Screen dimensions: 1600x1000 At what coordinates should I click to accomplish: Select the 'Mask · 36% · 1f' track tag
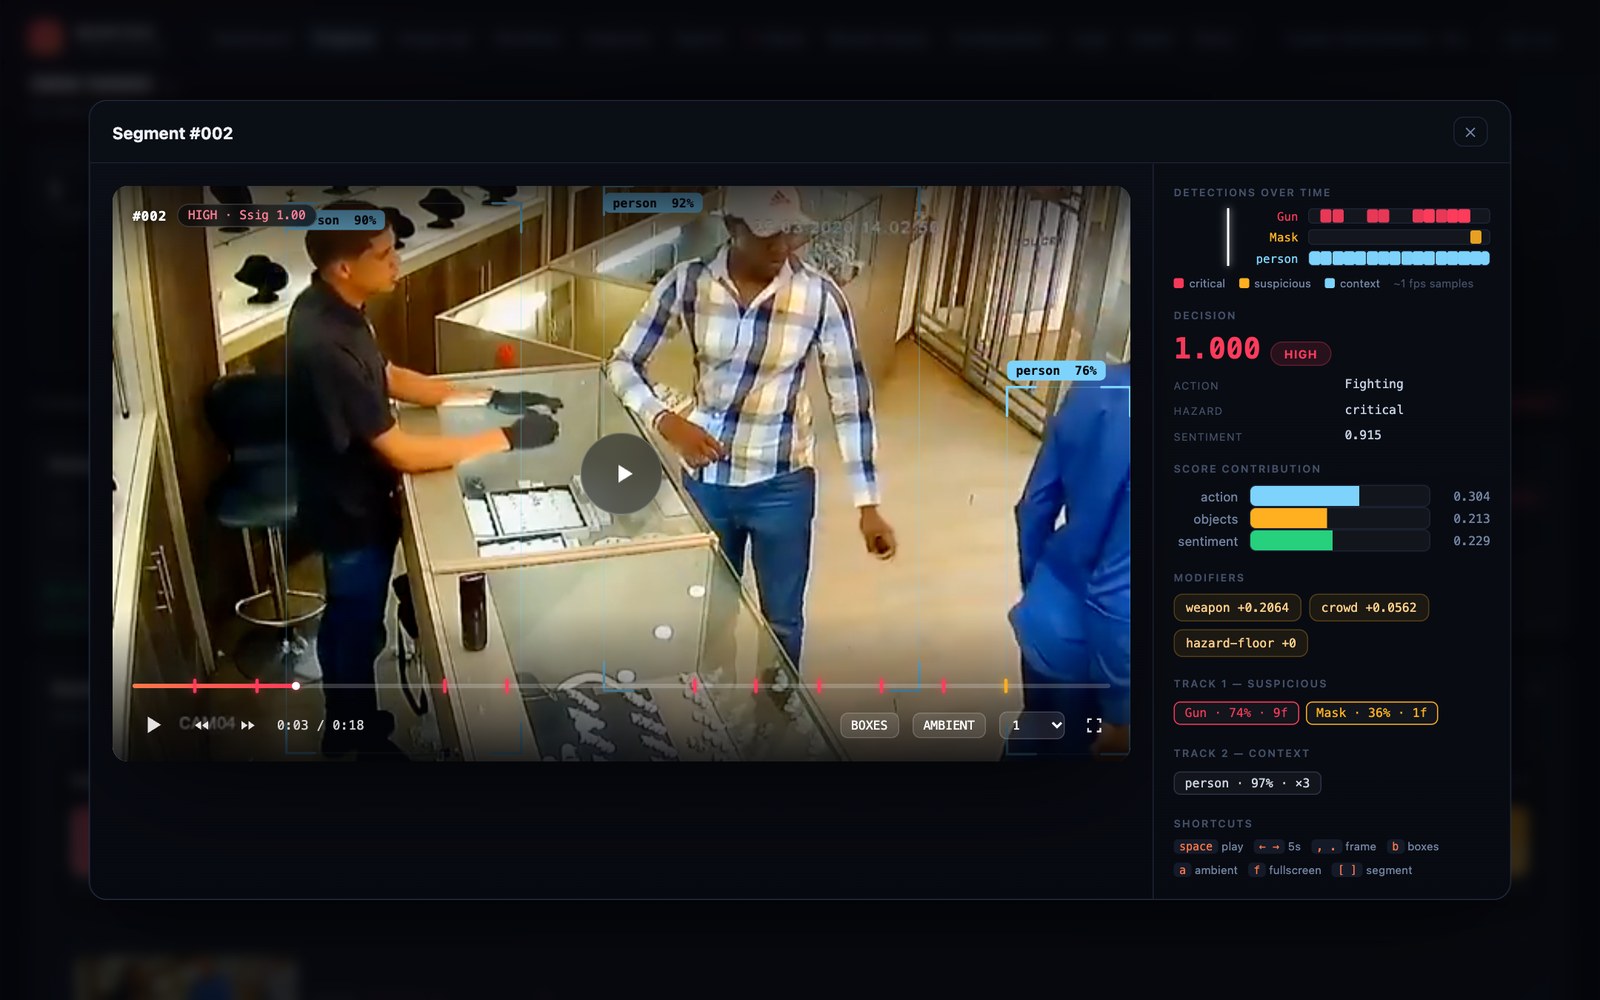pos(1371,713)
